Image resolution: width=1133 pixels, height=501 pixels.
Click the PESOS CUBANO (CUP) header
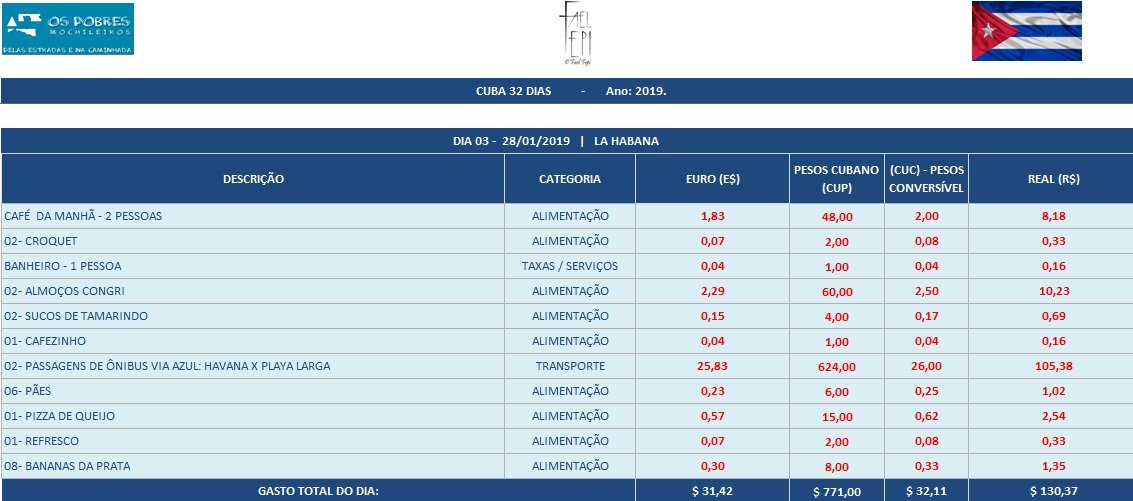point(836,179)
